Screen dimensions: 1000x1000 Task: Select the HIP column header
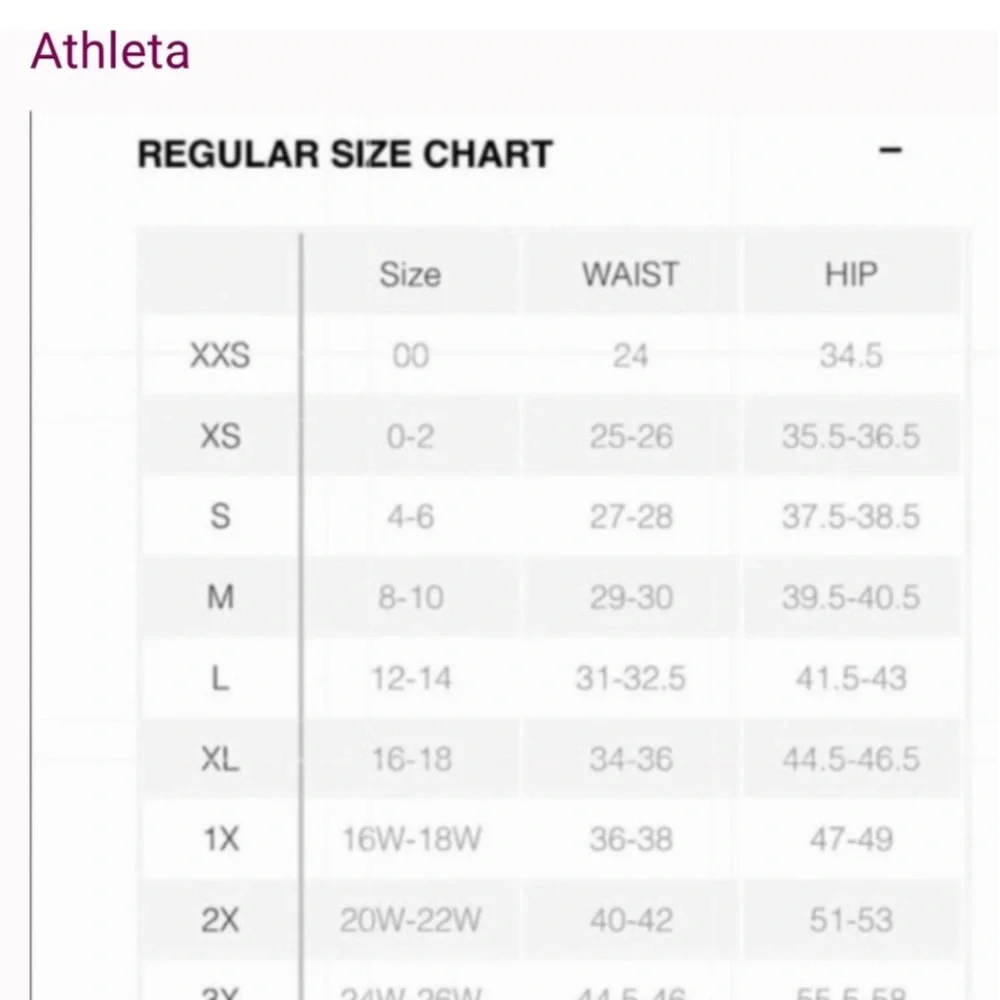(851, 275)
